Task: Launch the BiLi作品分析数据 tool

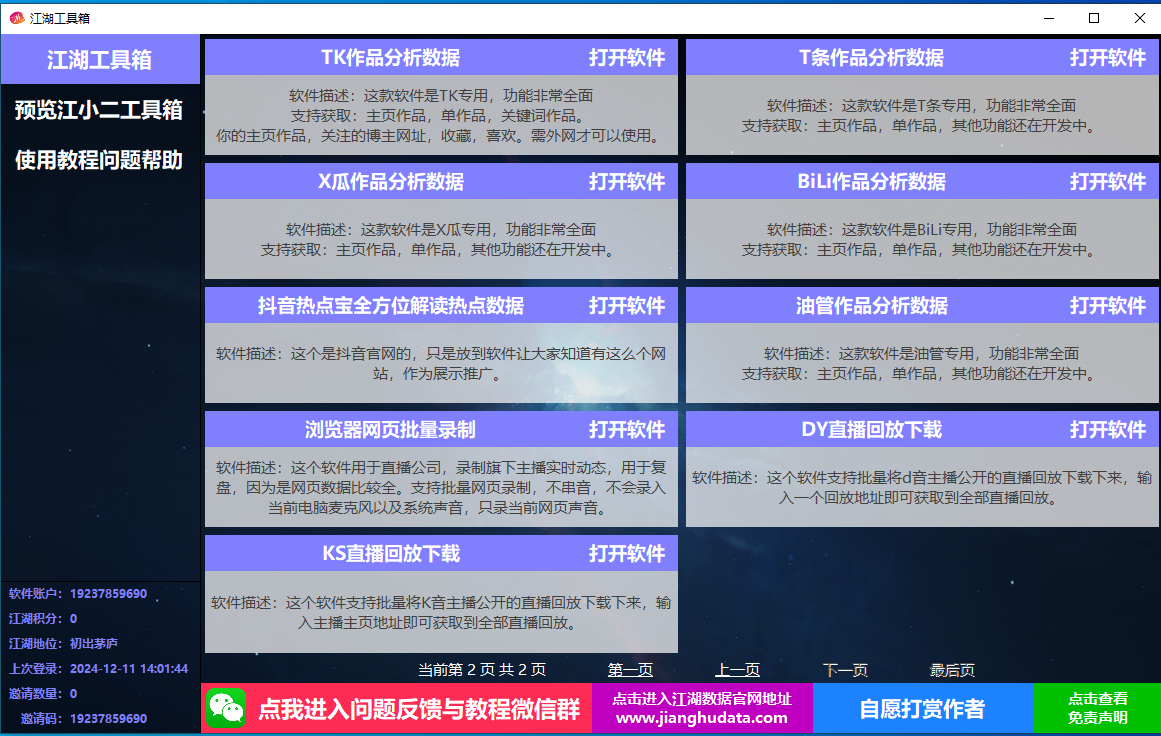Action: 1107,182
